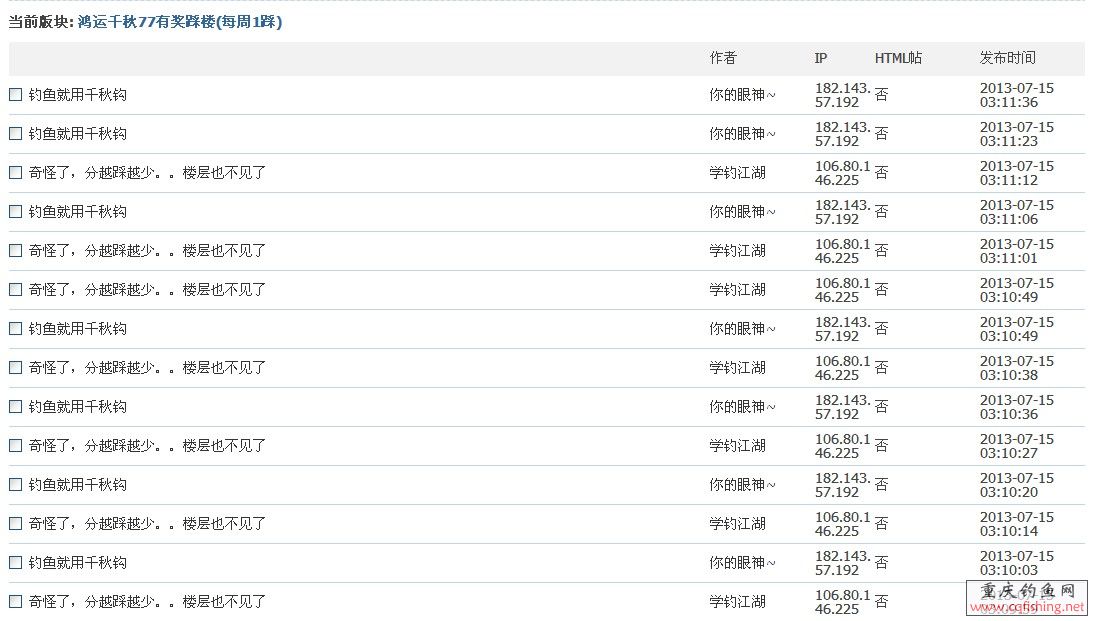This screenshot has width=1093, height=621.
Task: Open post title 奇怪了，分越踩越少 dated 03:11:01
Action: [147, 251]
